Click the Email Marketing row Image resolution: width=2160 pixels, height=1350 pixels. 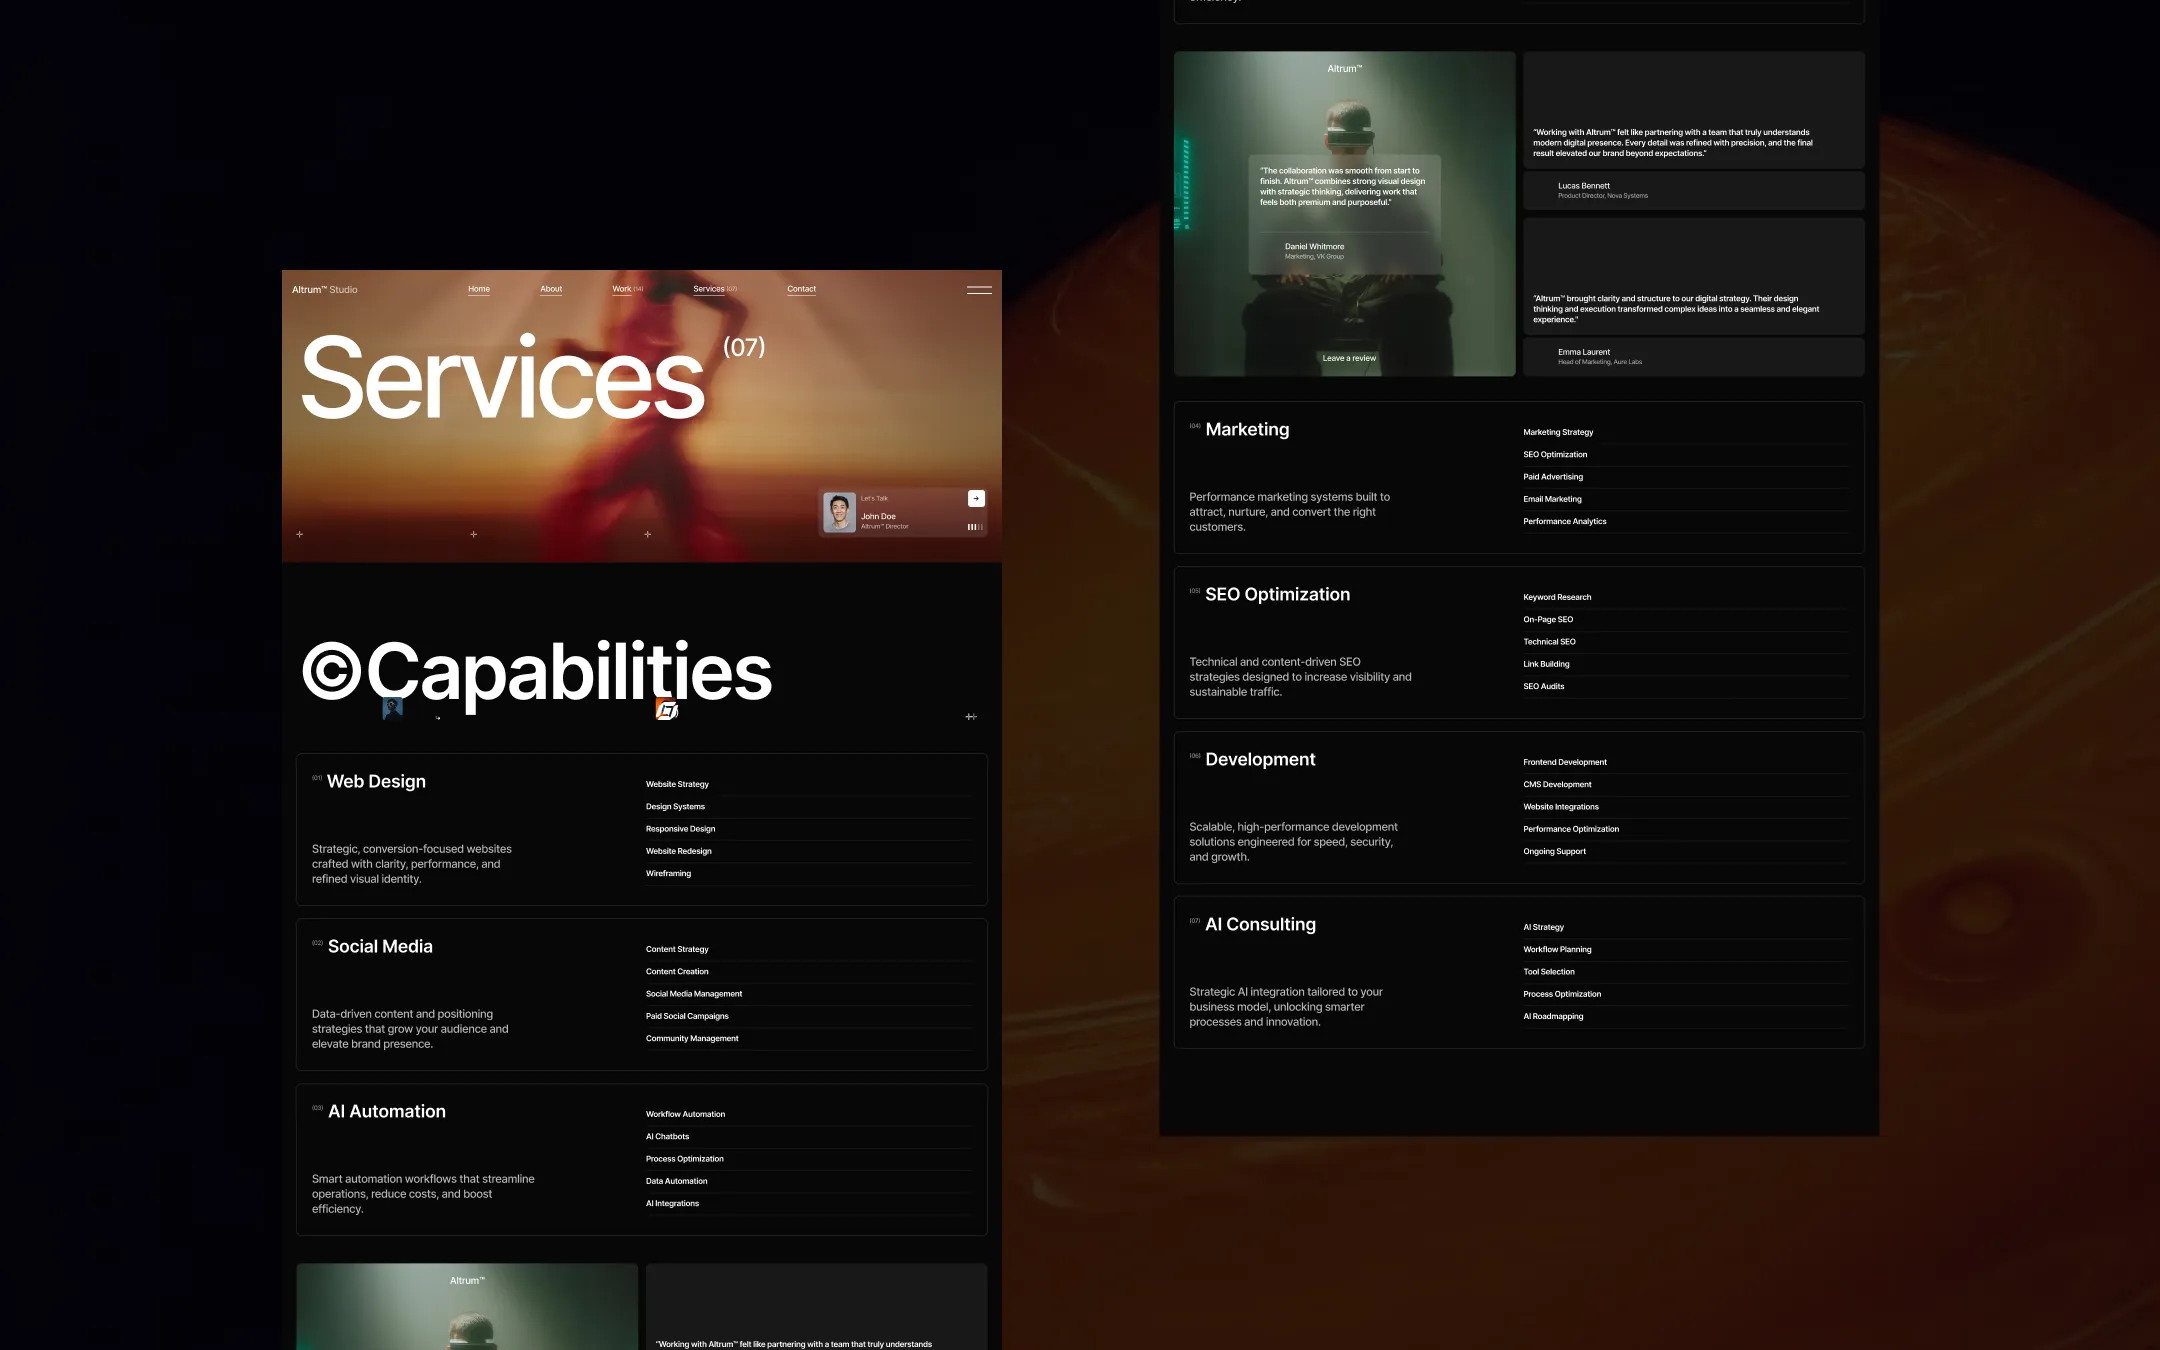(x=1686, y=499)
